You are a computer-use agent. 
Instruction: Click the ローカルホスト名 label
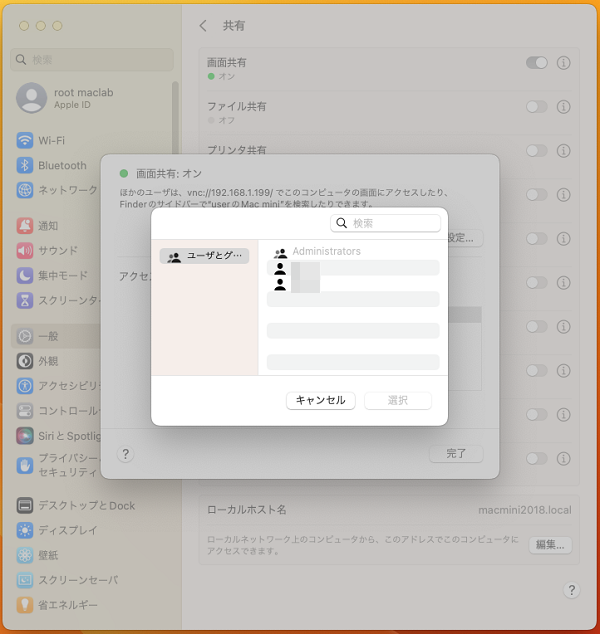pos(247,509)
